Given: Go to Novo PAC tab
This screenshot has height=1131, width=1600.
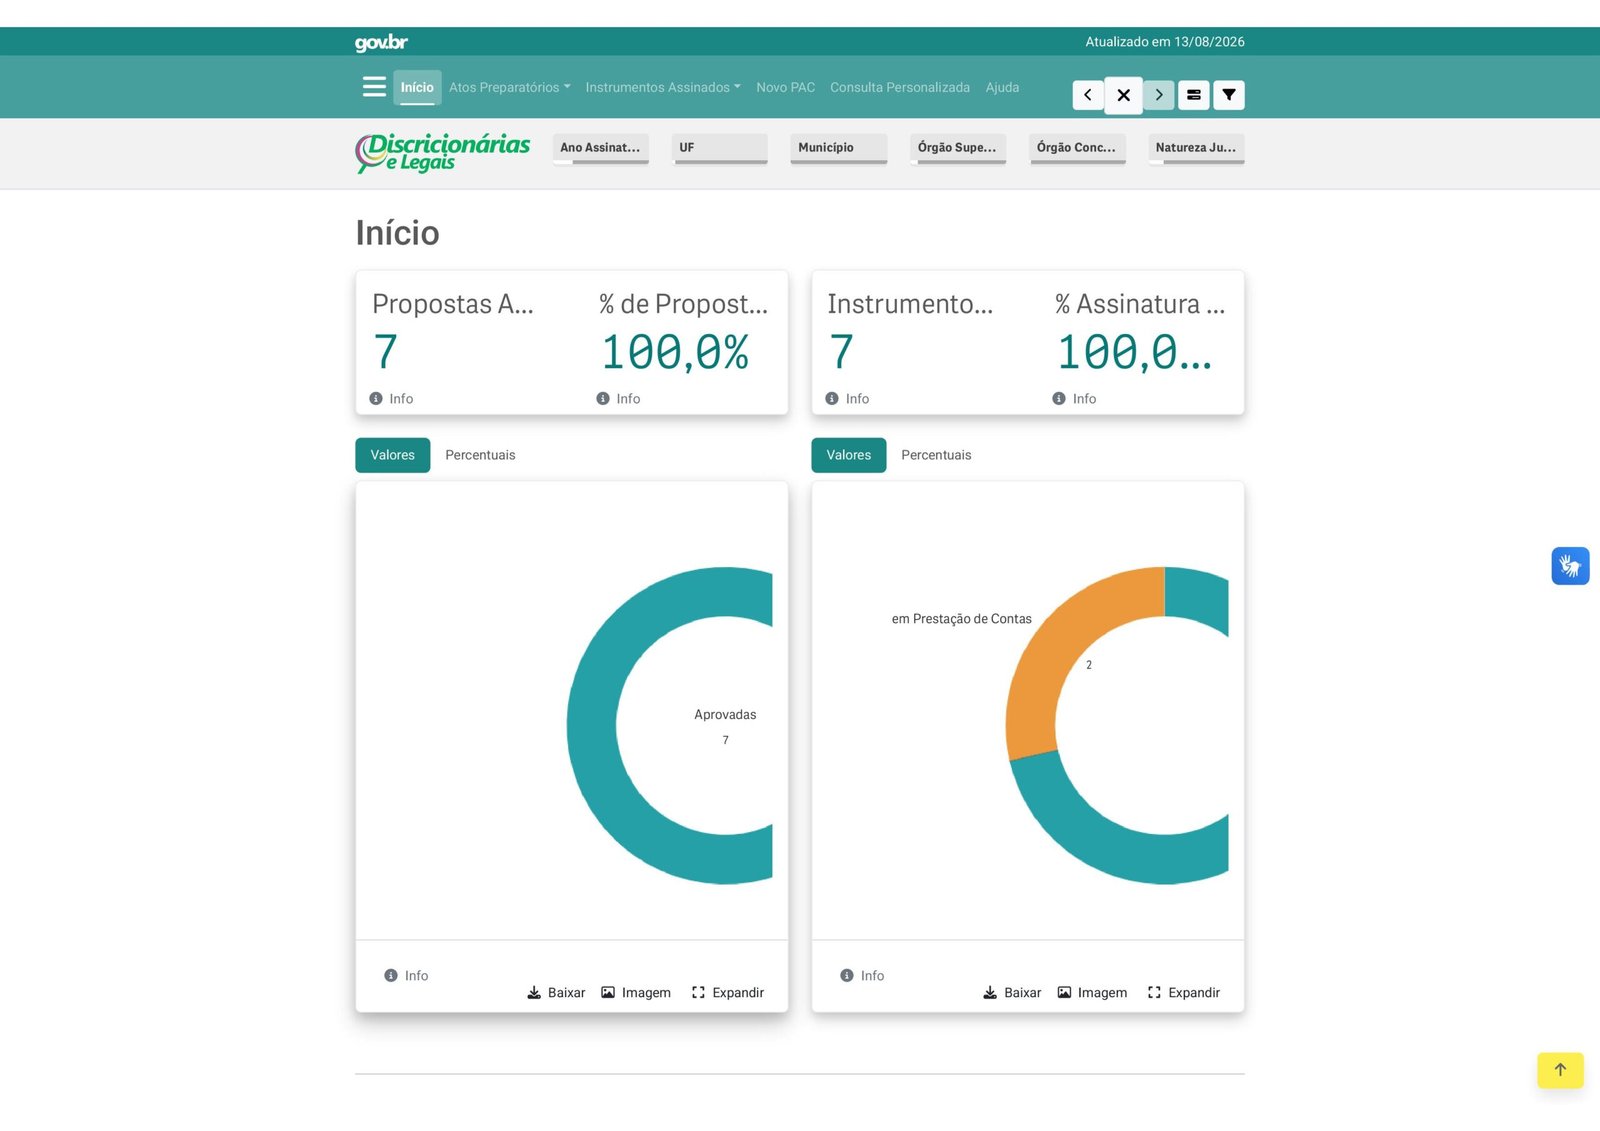Looking at the screenshot, I should 785,88.
